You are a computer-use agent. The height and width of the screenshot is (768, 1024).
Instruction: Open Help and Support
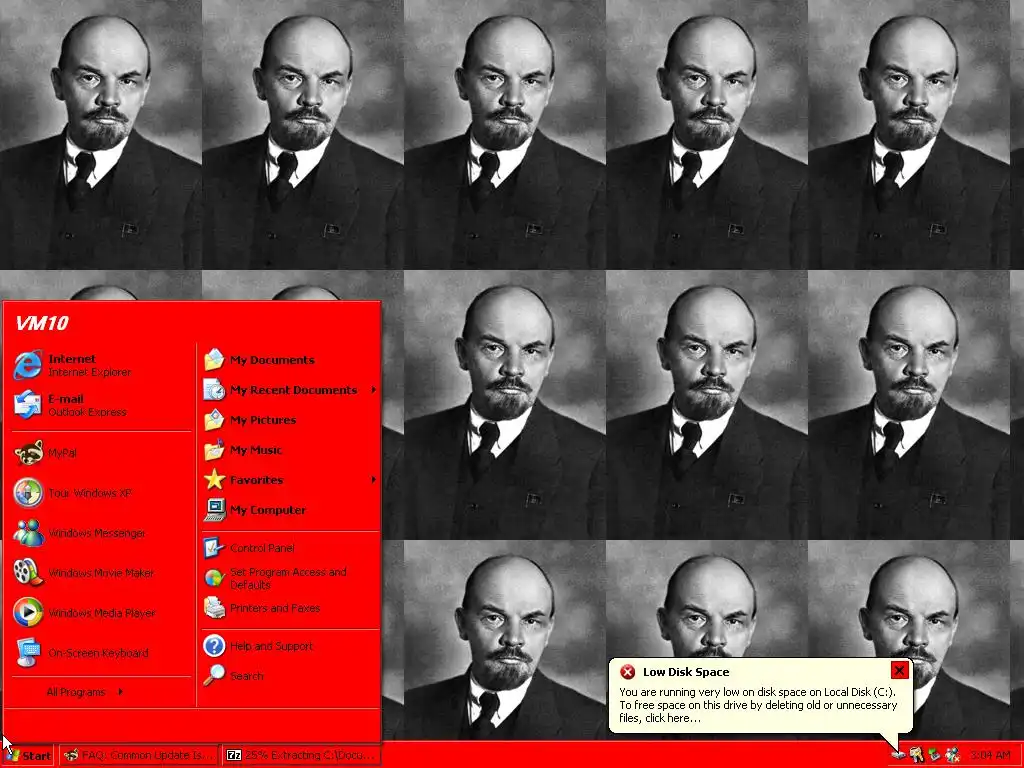coord(290,646)
